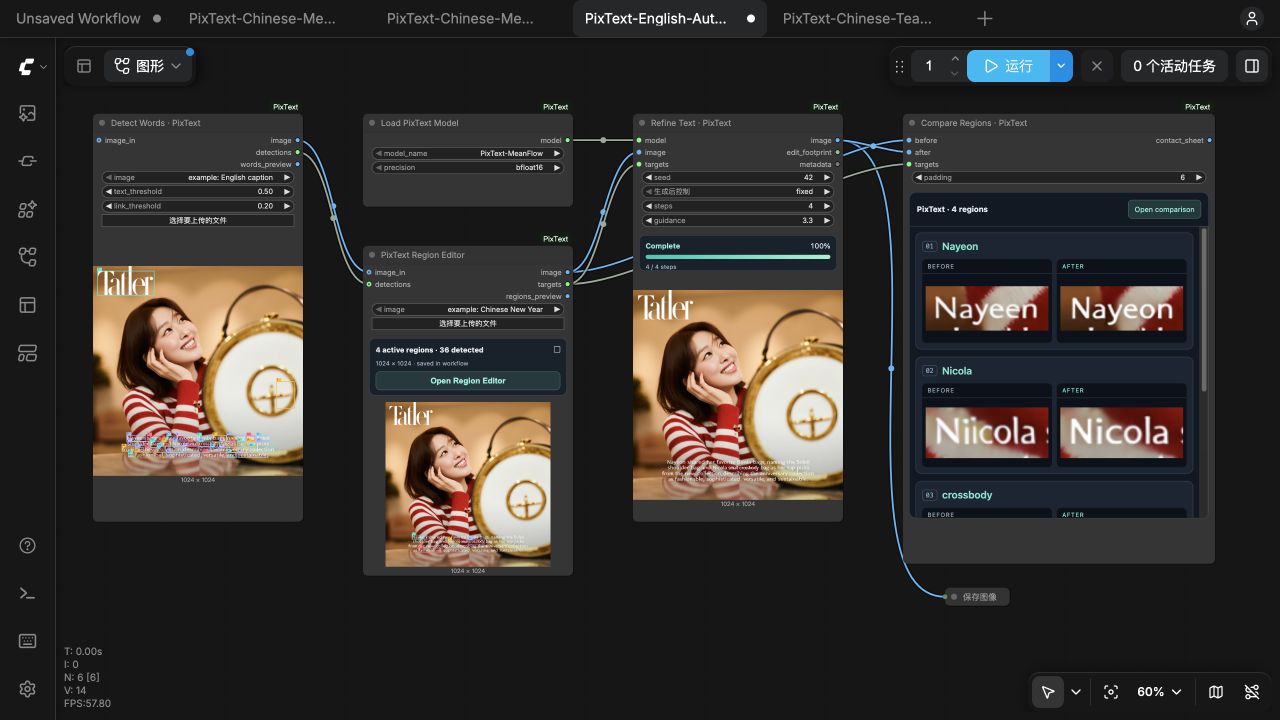Toggle the minimap display

click(x=1216, y=692)
